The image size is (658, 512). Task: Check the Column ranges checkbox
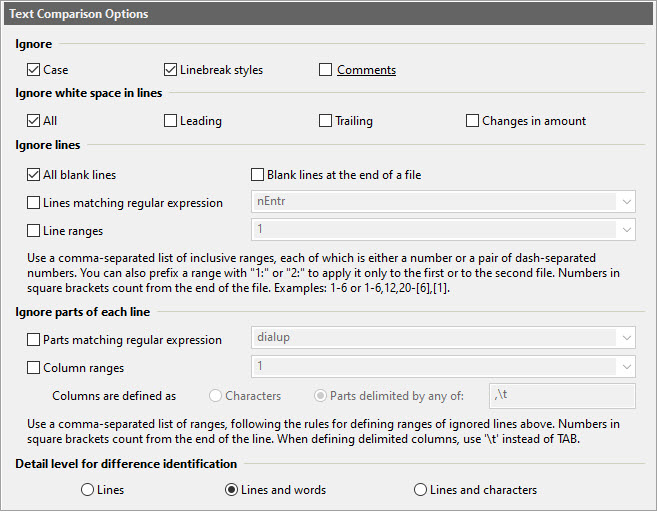click(x=35, y=368)
